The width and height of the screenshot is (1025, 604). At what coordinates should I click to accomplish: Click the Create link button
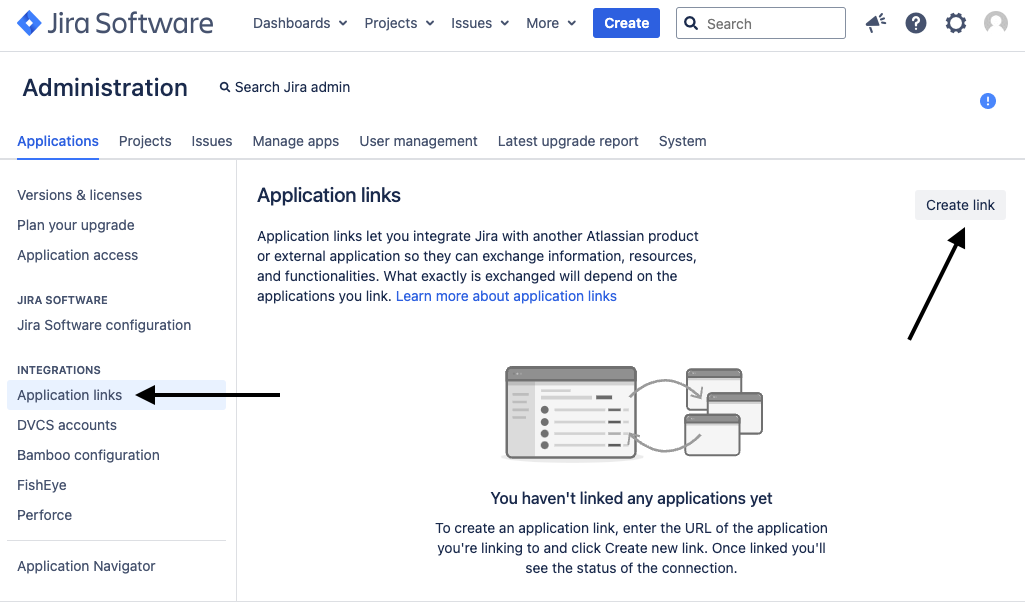960,205
